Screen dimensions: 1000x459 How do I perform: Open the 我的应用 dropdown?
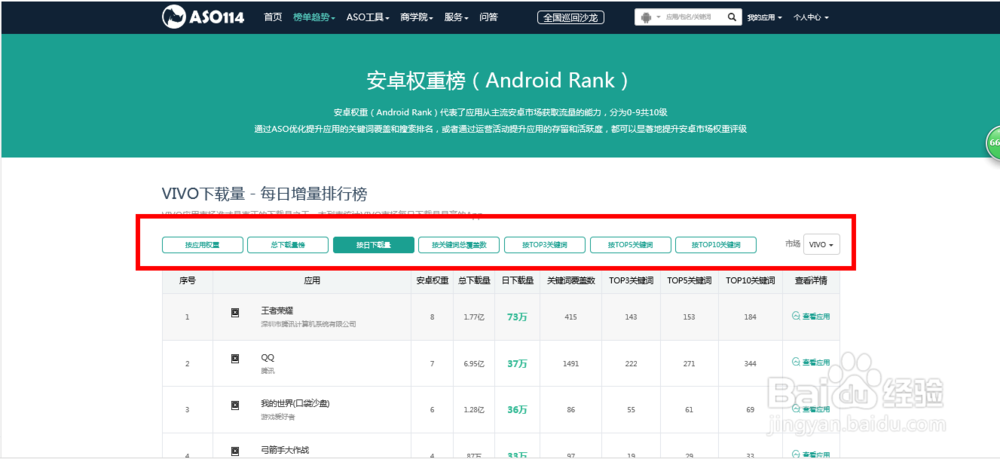coord(765,18)
